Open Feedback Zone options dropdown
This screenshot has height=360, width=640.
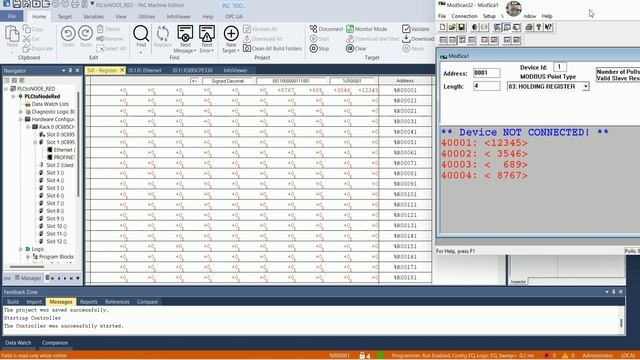607,292
